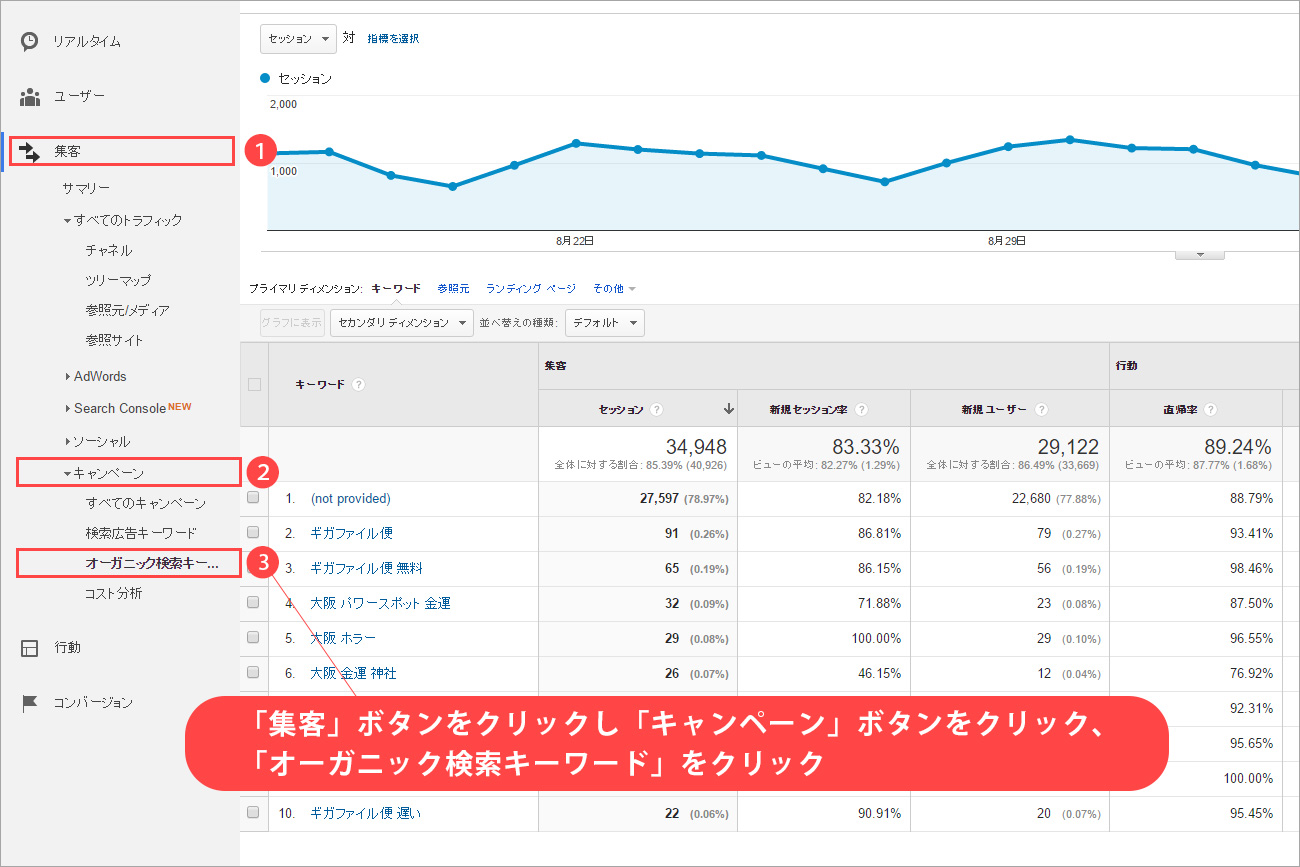Image resolution: width=1300 pixels, height=867 pixels.
Task: Open the ギガファイル便 keyword link
Action: point(351,533)
